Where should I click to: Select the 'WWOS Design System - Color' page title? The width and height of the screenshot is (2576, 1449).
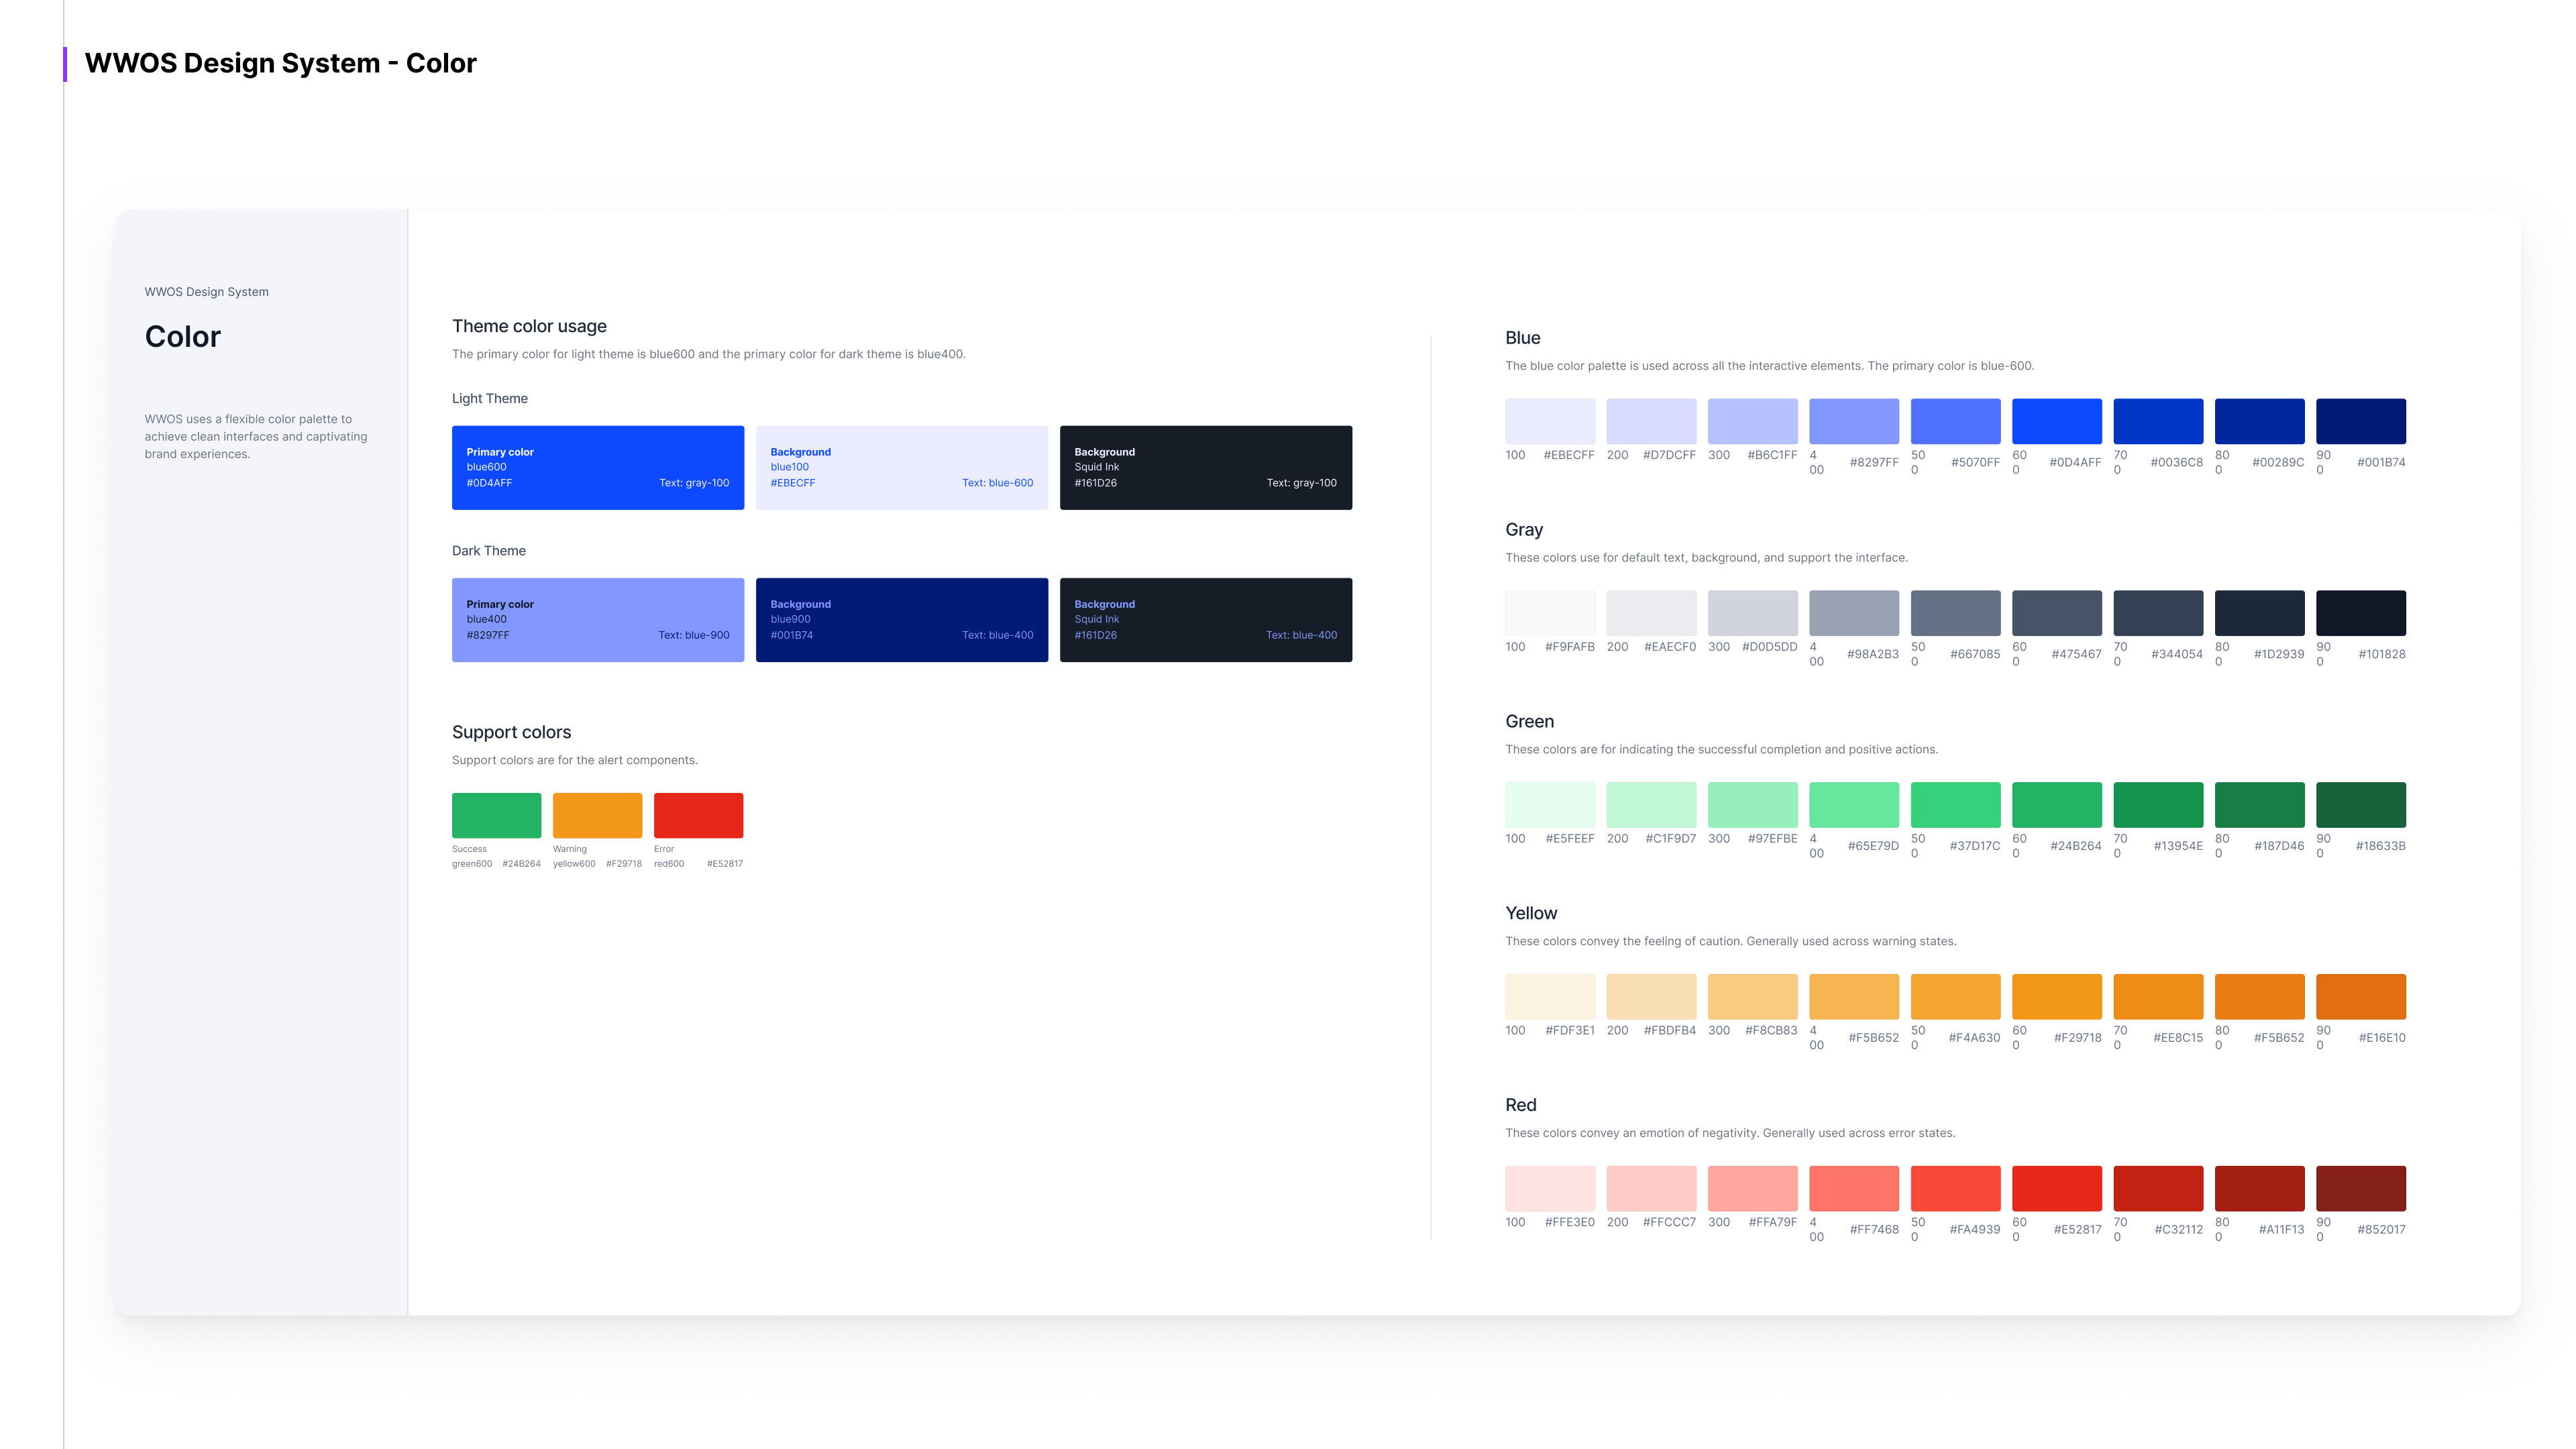pos(280,63)
